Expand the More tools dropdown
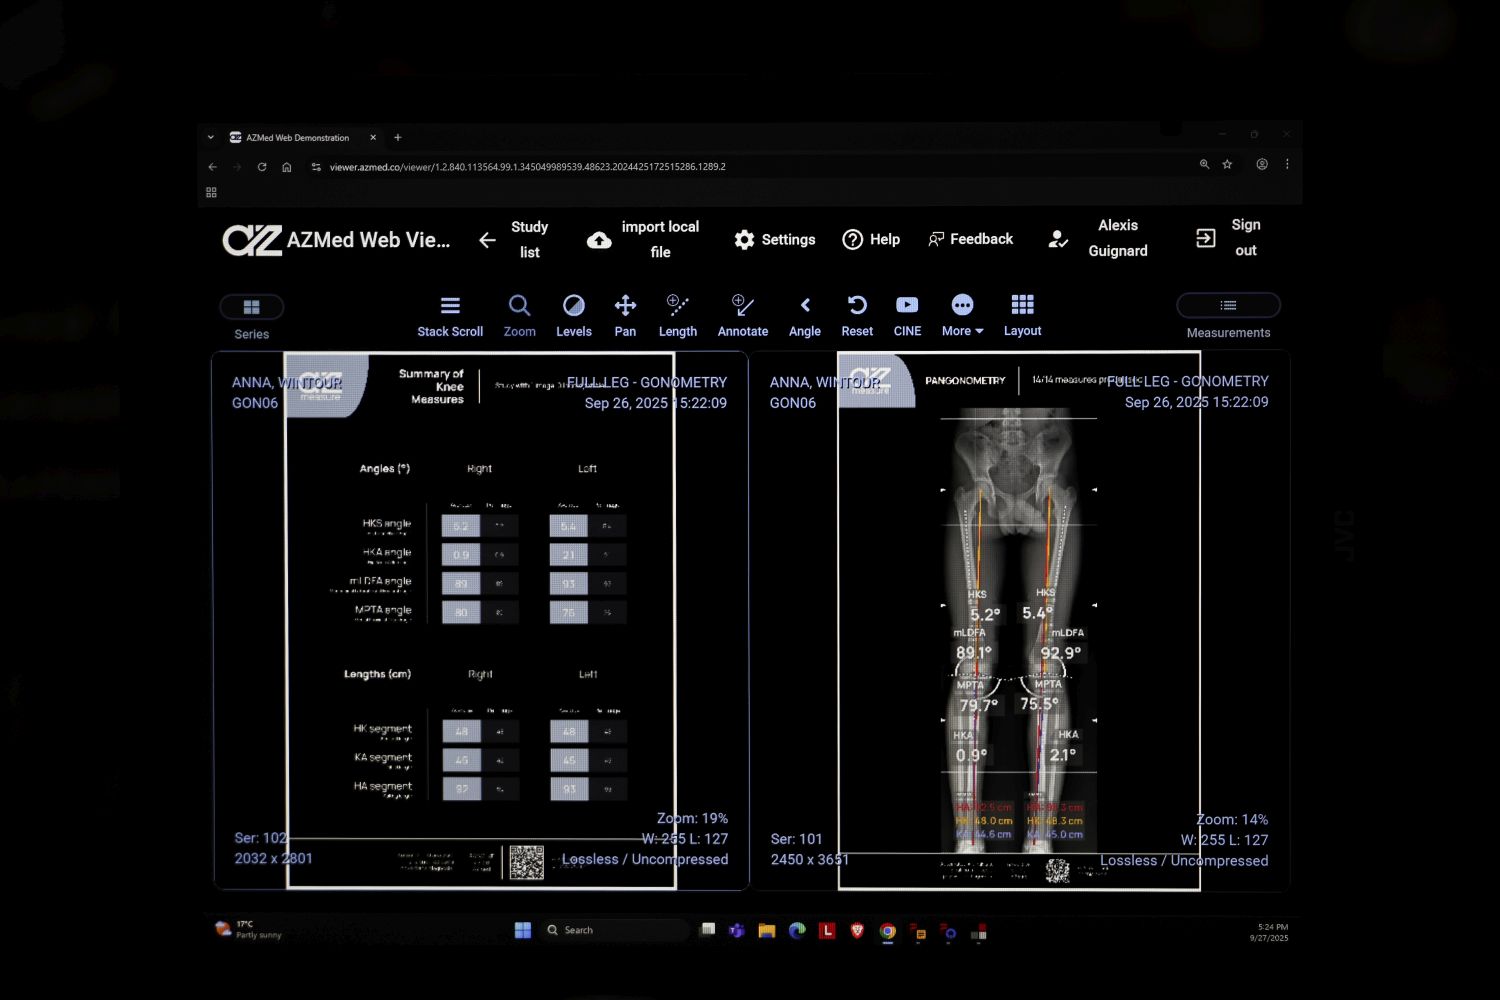 tap(962, 315)
